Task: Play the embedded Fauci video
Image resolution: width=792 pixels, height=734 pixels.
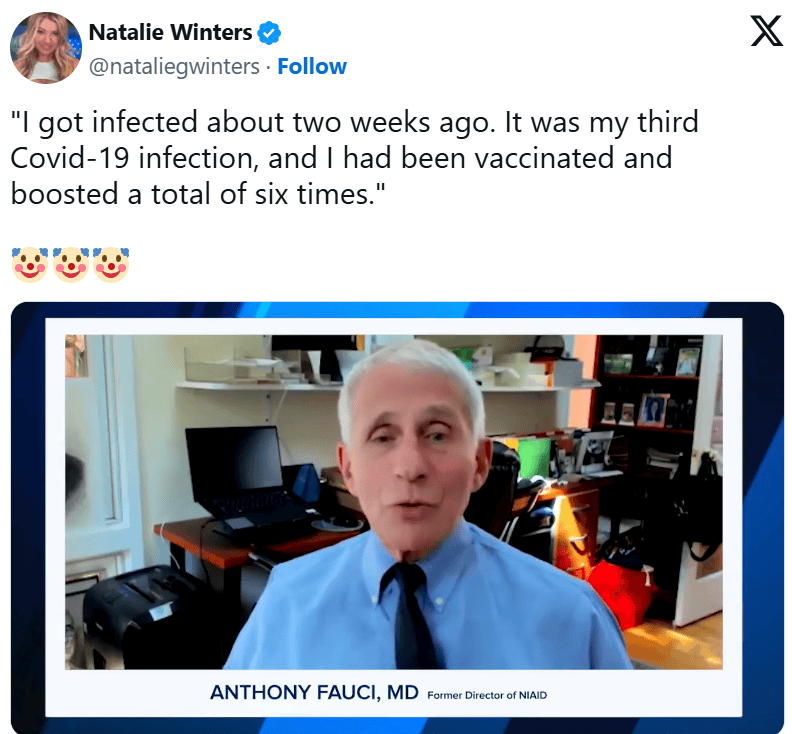Action: (397, 517)
